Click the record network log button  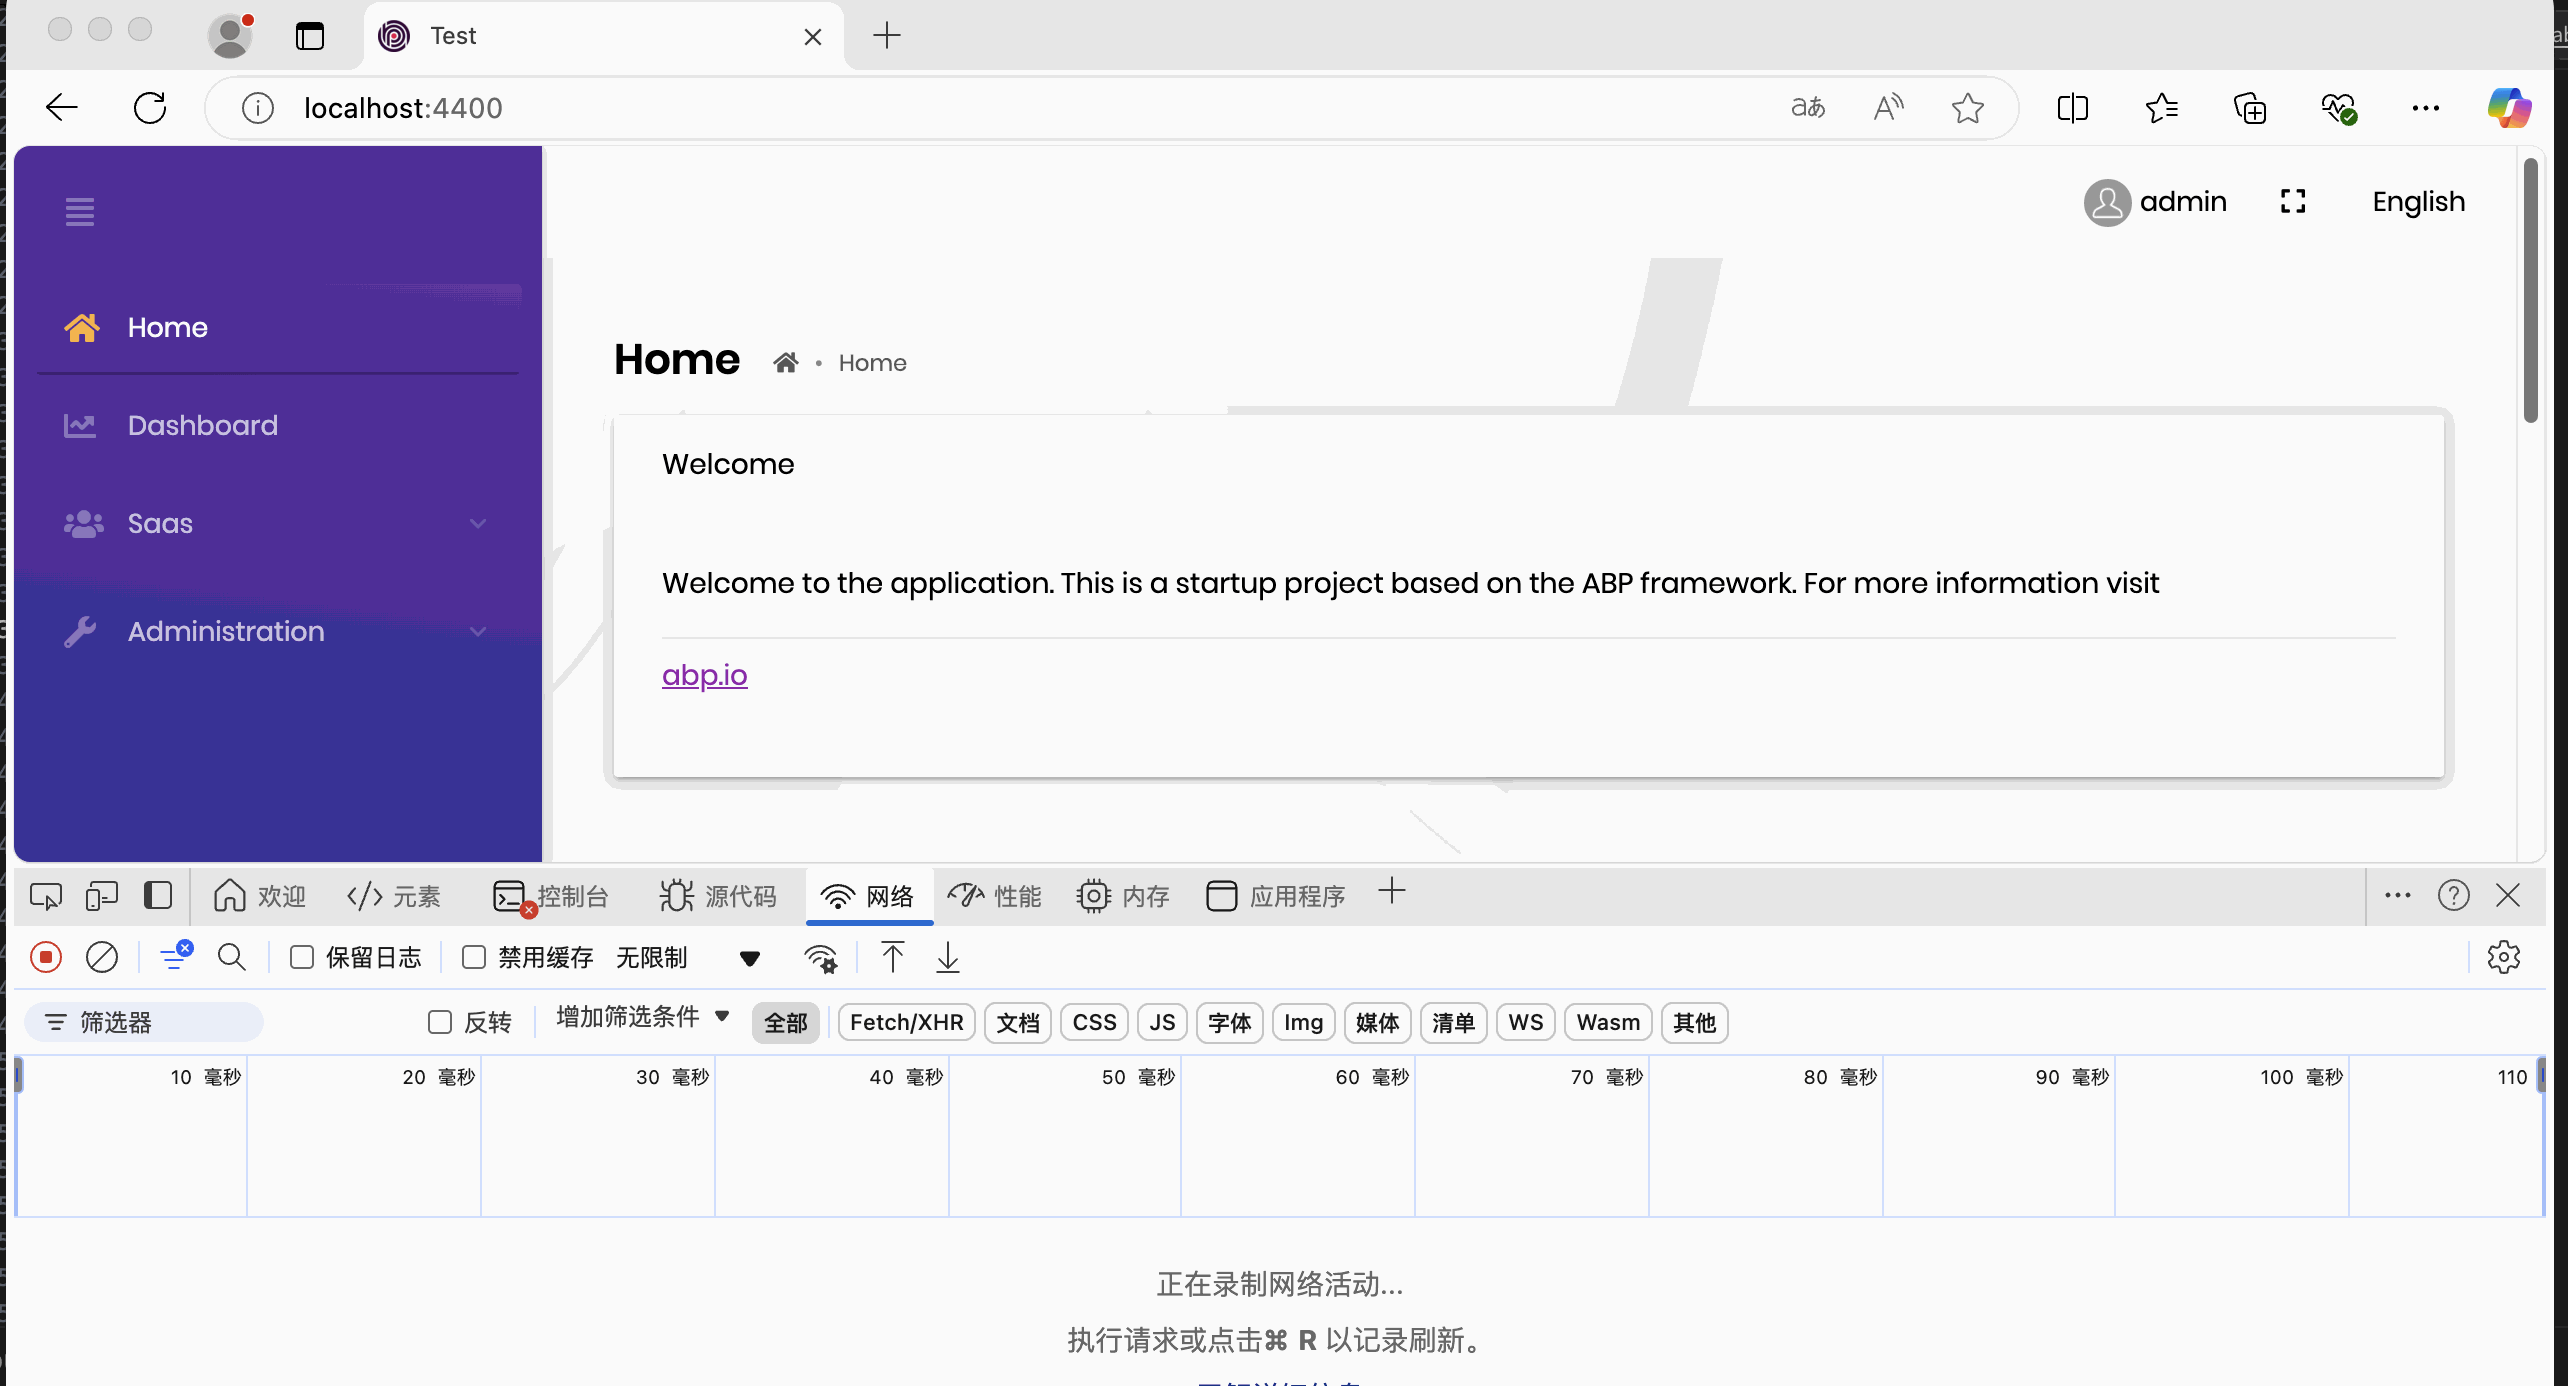point(46,957)
